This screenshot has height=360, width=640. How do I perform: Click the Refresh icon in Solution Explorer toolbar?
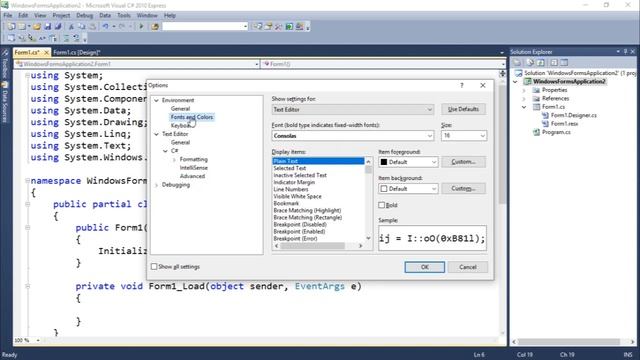point(541,62)
